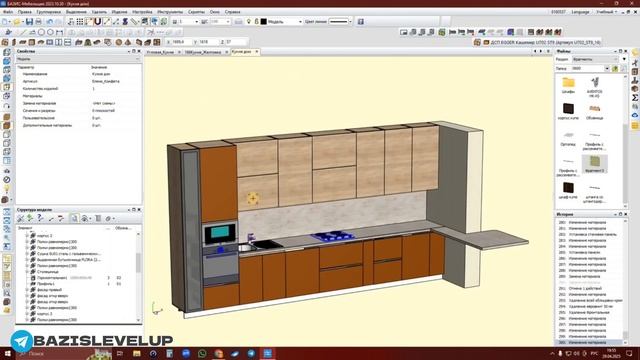The image size is (640, 360).
Task: Select the circle drawing tool
Action: point(41,32)
